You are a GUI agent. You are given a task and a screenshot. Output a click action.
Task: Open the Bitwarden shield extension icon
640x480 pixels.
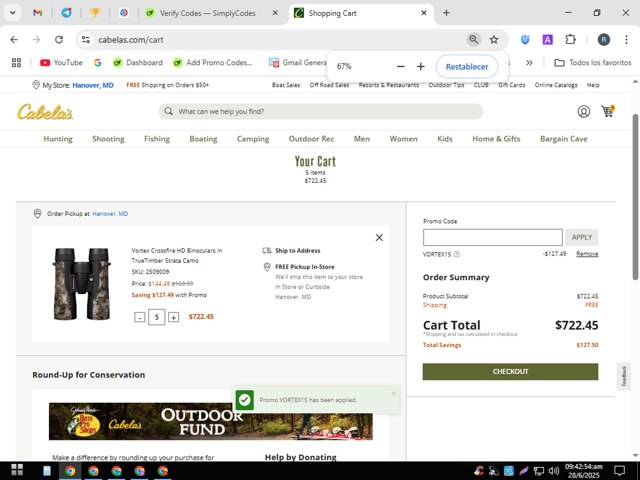tap(525, 40)
